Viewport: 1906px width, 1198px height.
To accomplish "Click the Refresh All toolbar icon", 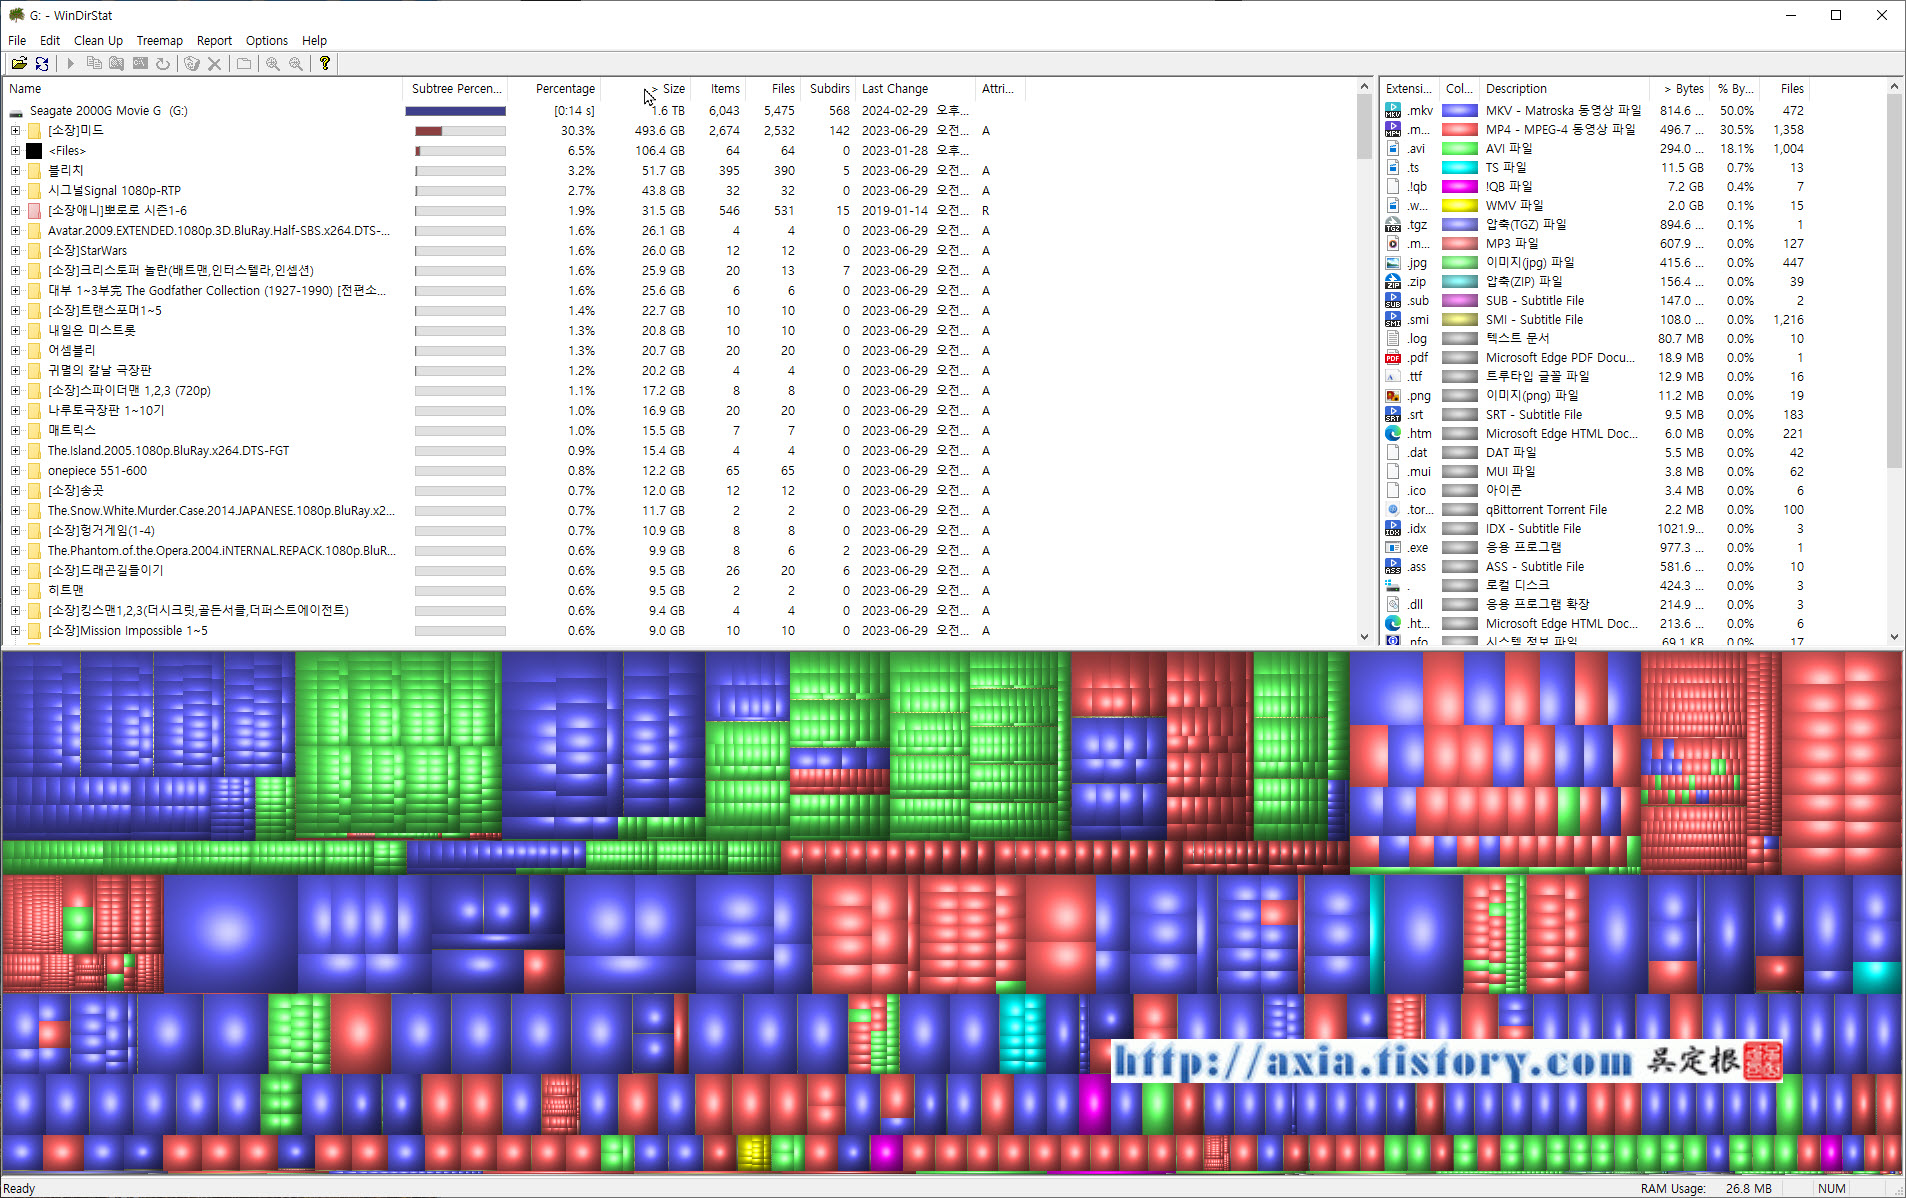I will tap(42, 63).
